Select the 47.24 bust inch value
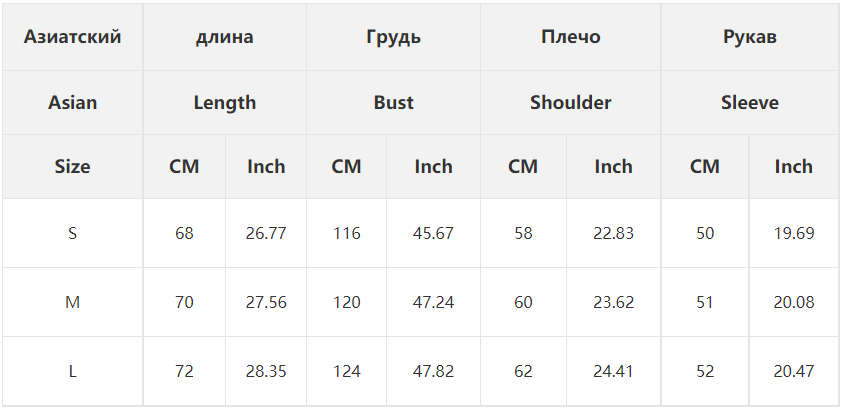The image size is (842, 410). [x=433, y=302]
